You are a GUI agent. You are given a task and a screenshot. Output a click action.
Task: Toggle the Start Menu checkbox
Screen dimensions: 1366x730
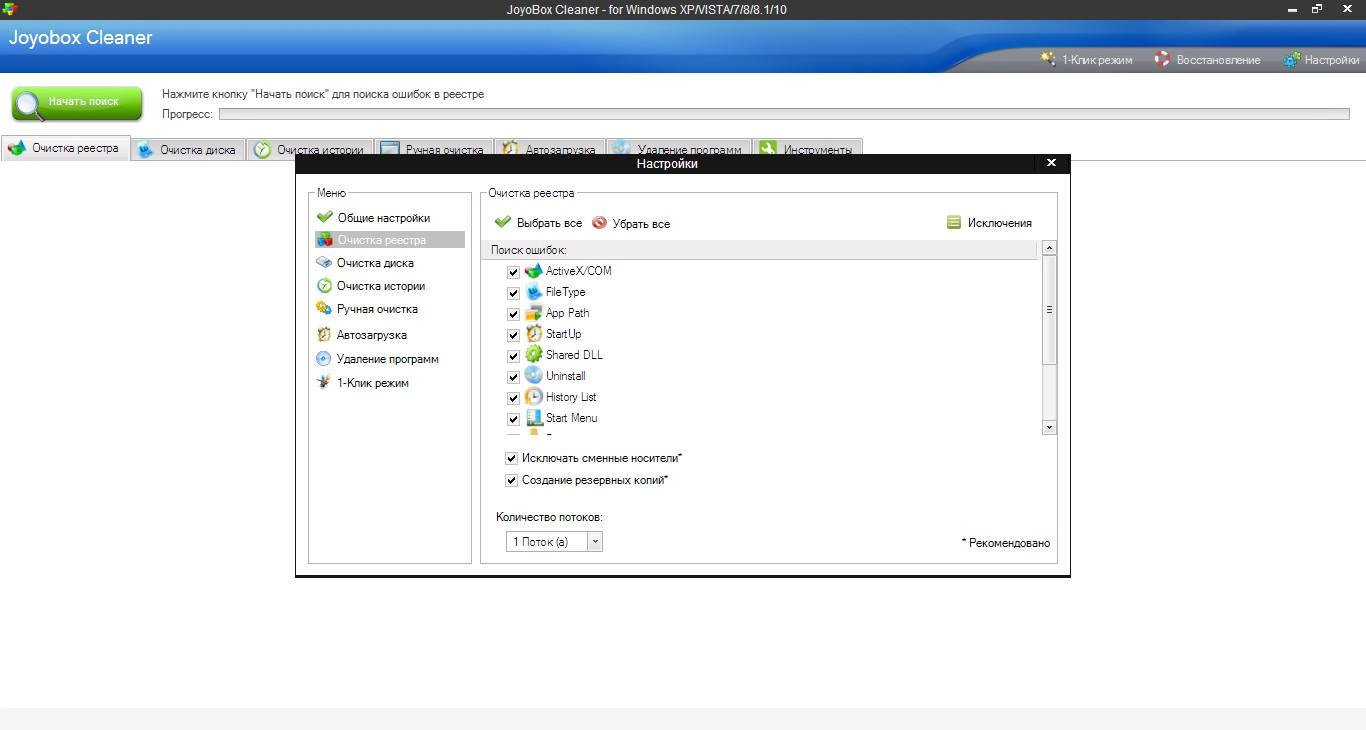click(513, 419)
